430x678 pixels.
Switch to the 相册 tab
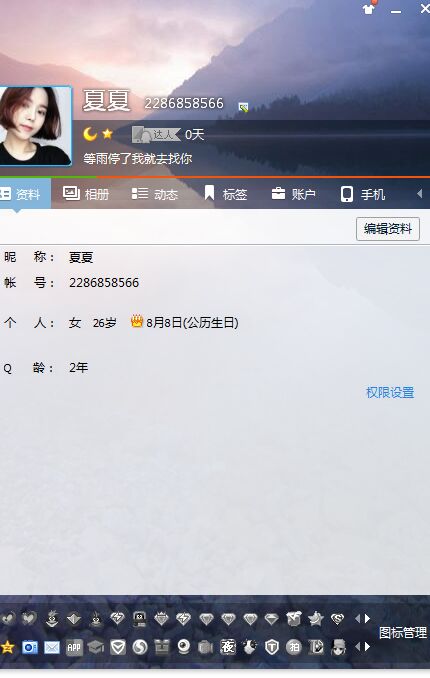click(x=86, y=194)
